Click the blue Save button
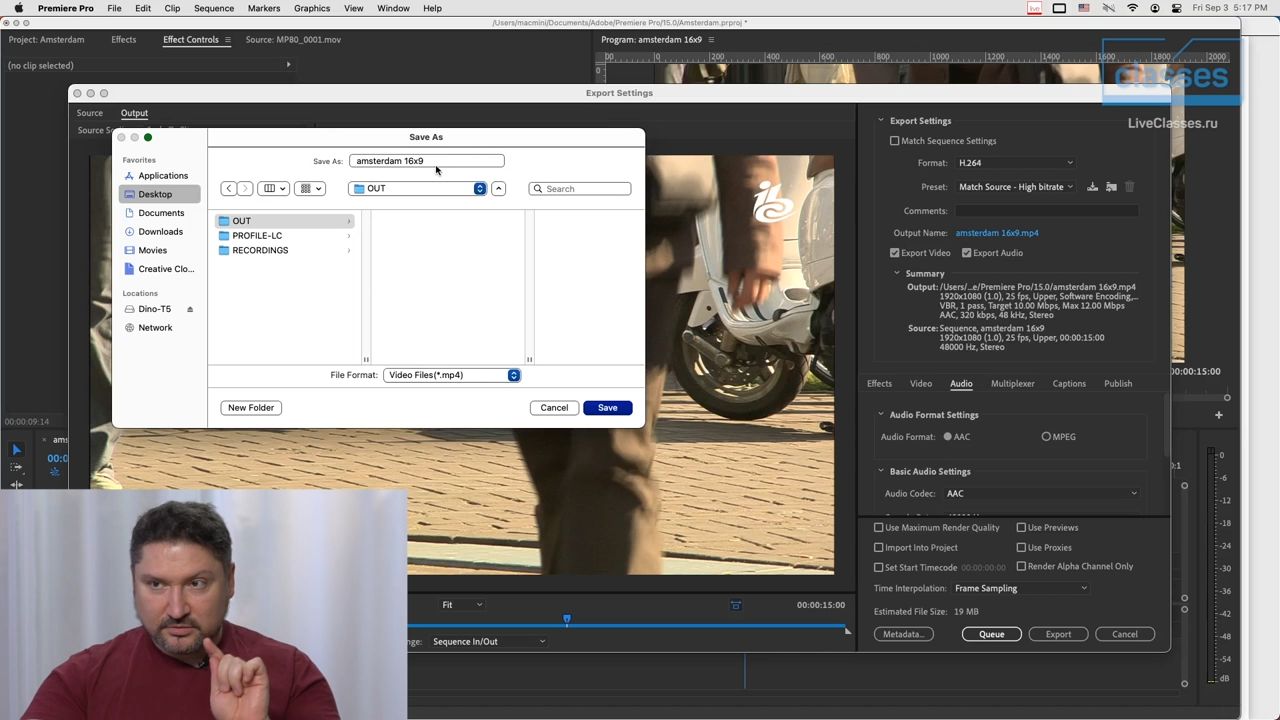 607,408
